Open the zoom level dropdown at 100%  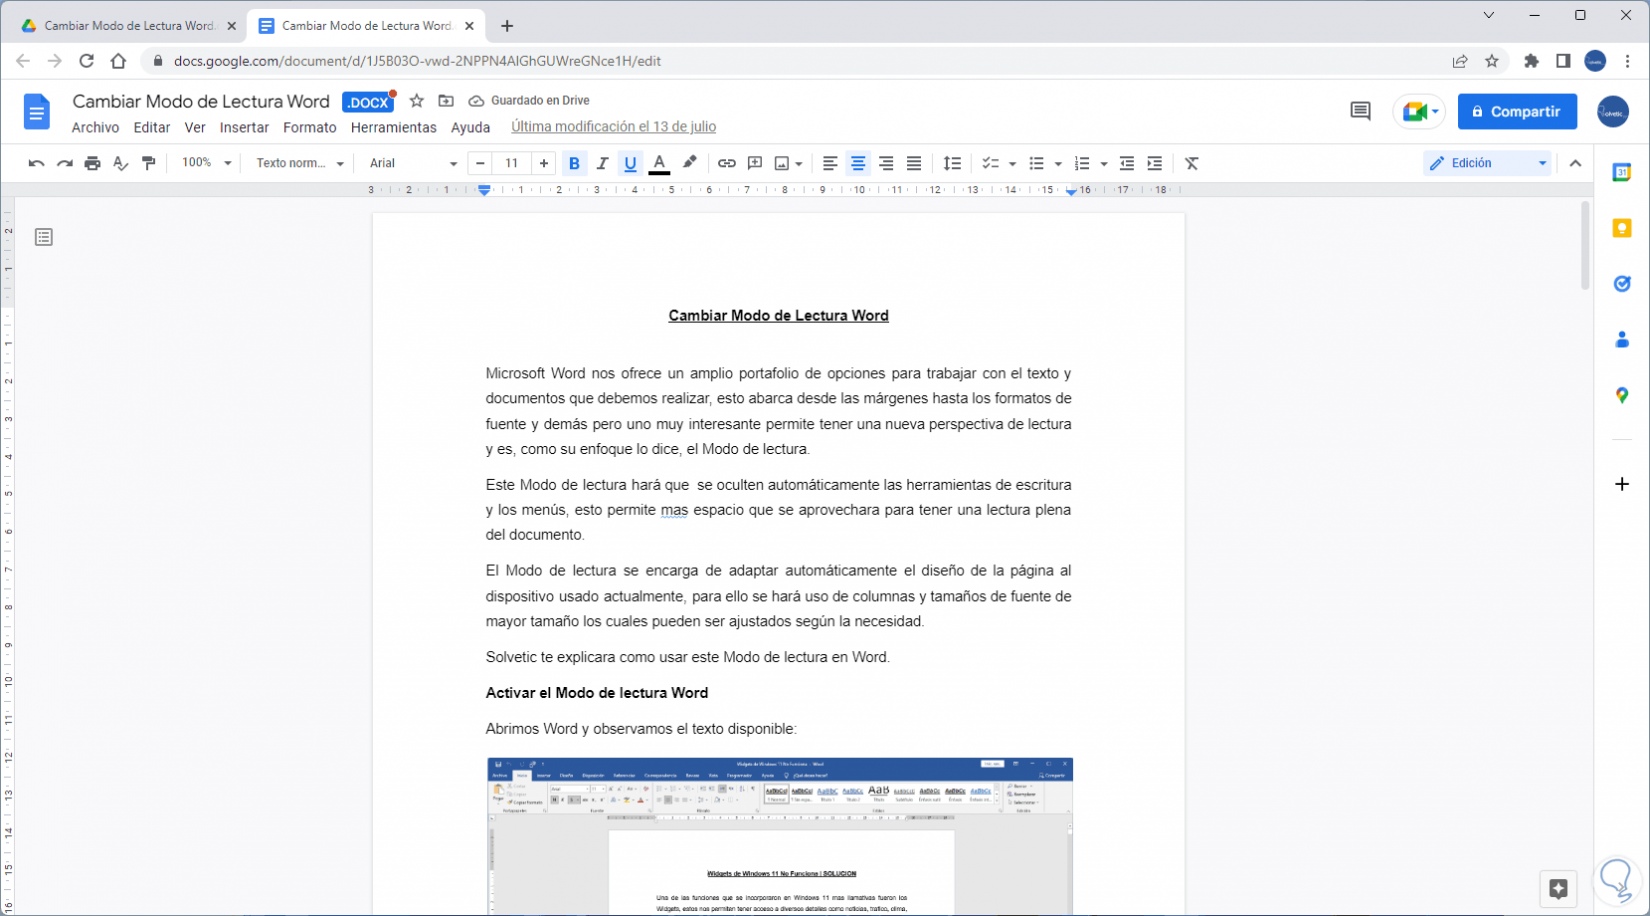point(206,163)
